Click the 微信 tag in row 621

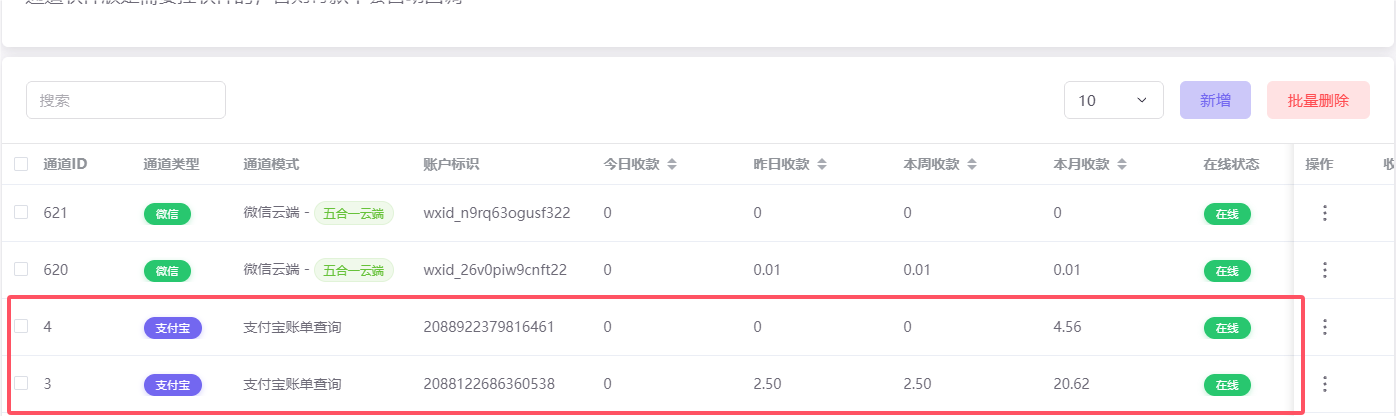[x=167, y=214]
